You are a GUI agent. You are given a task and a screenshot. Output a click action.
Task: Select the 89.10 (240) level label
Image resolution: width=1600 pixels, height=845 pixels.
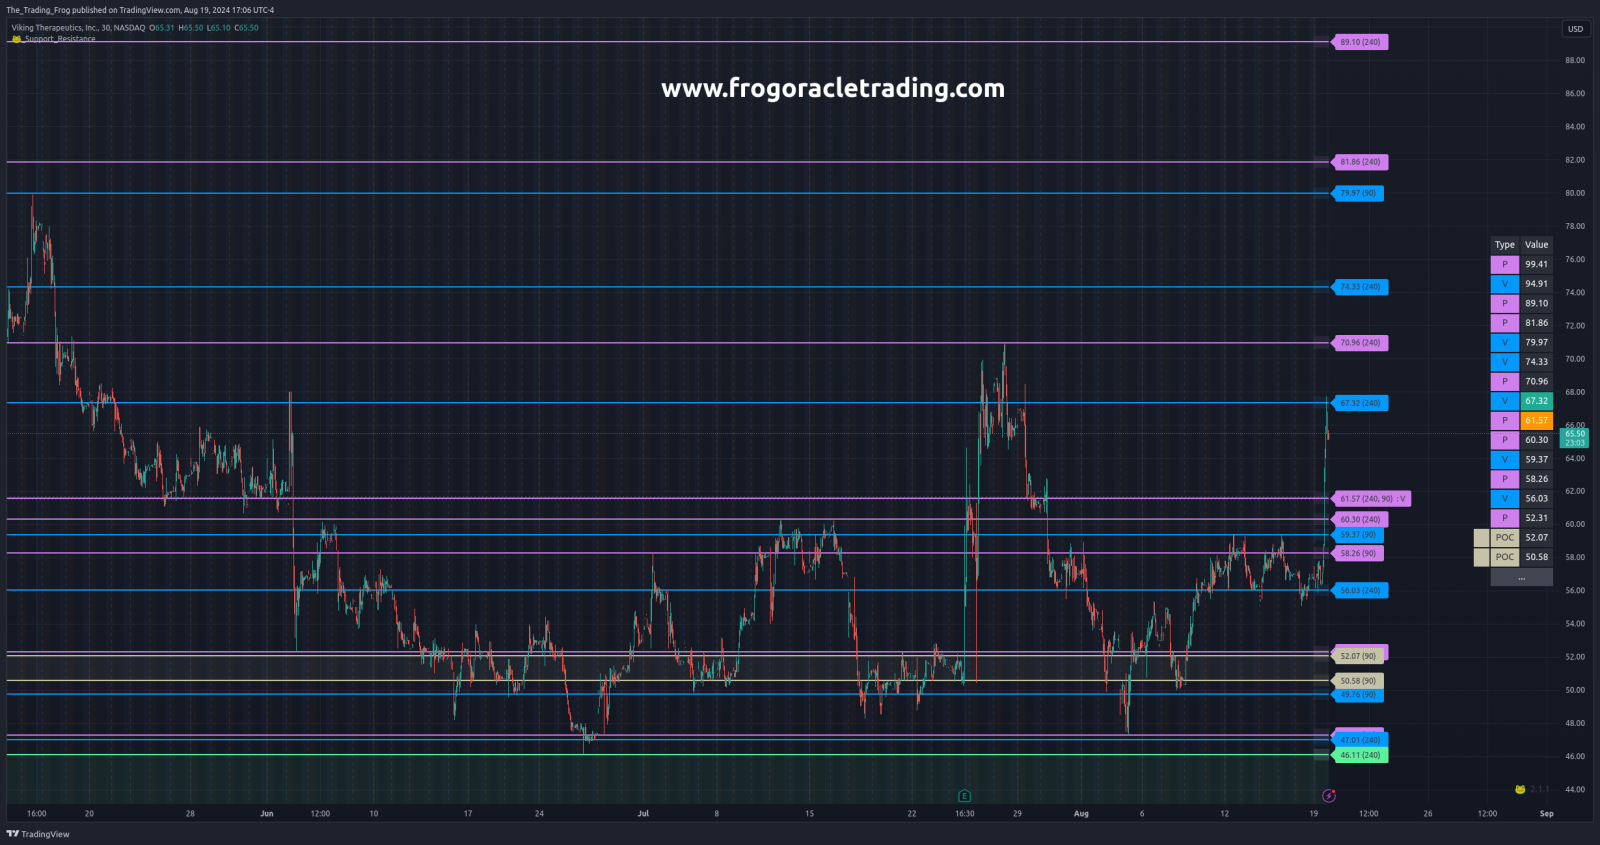tap(1360, 42)
